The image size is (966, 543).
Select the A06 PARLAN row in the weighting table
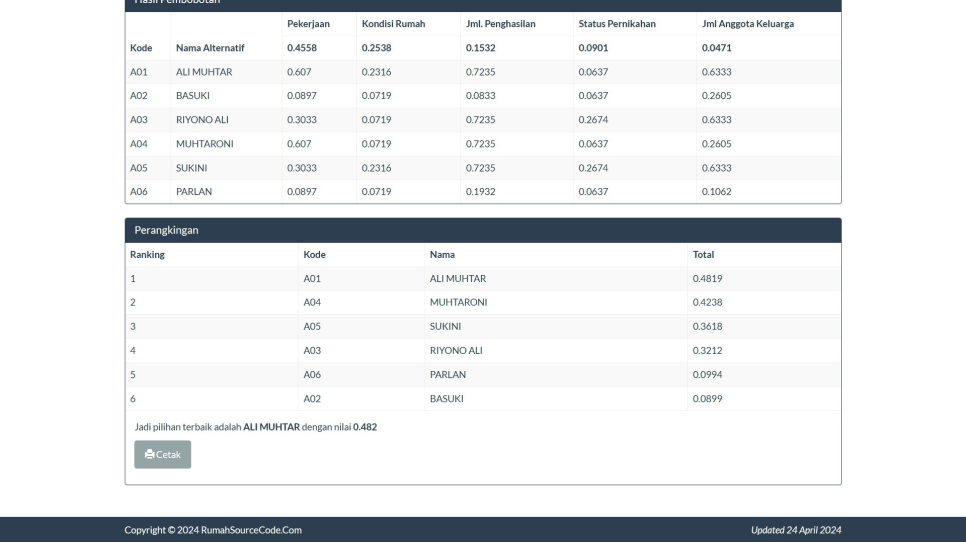194,192
